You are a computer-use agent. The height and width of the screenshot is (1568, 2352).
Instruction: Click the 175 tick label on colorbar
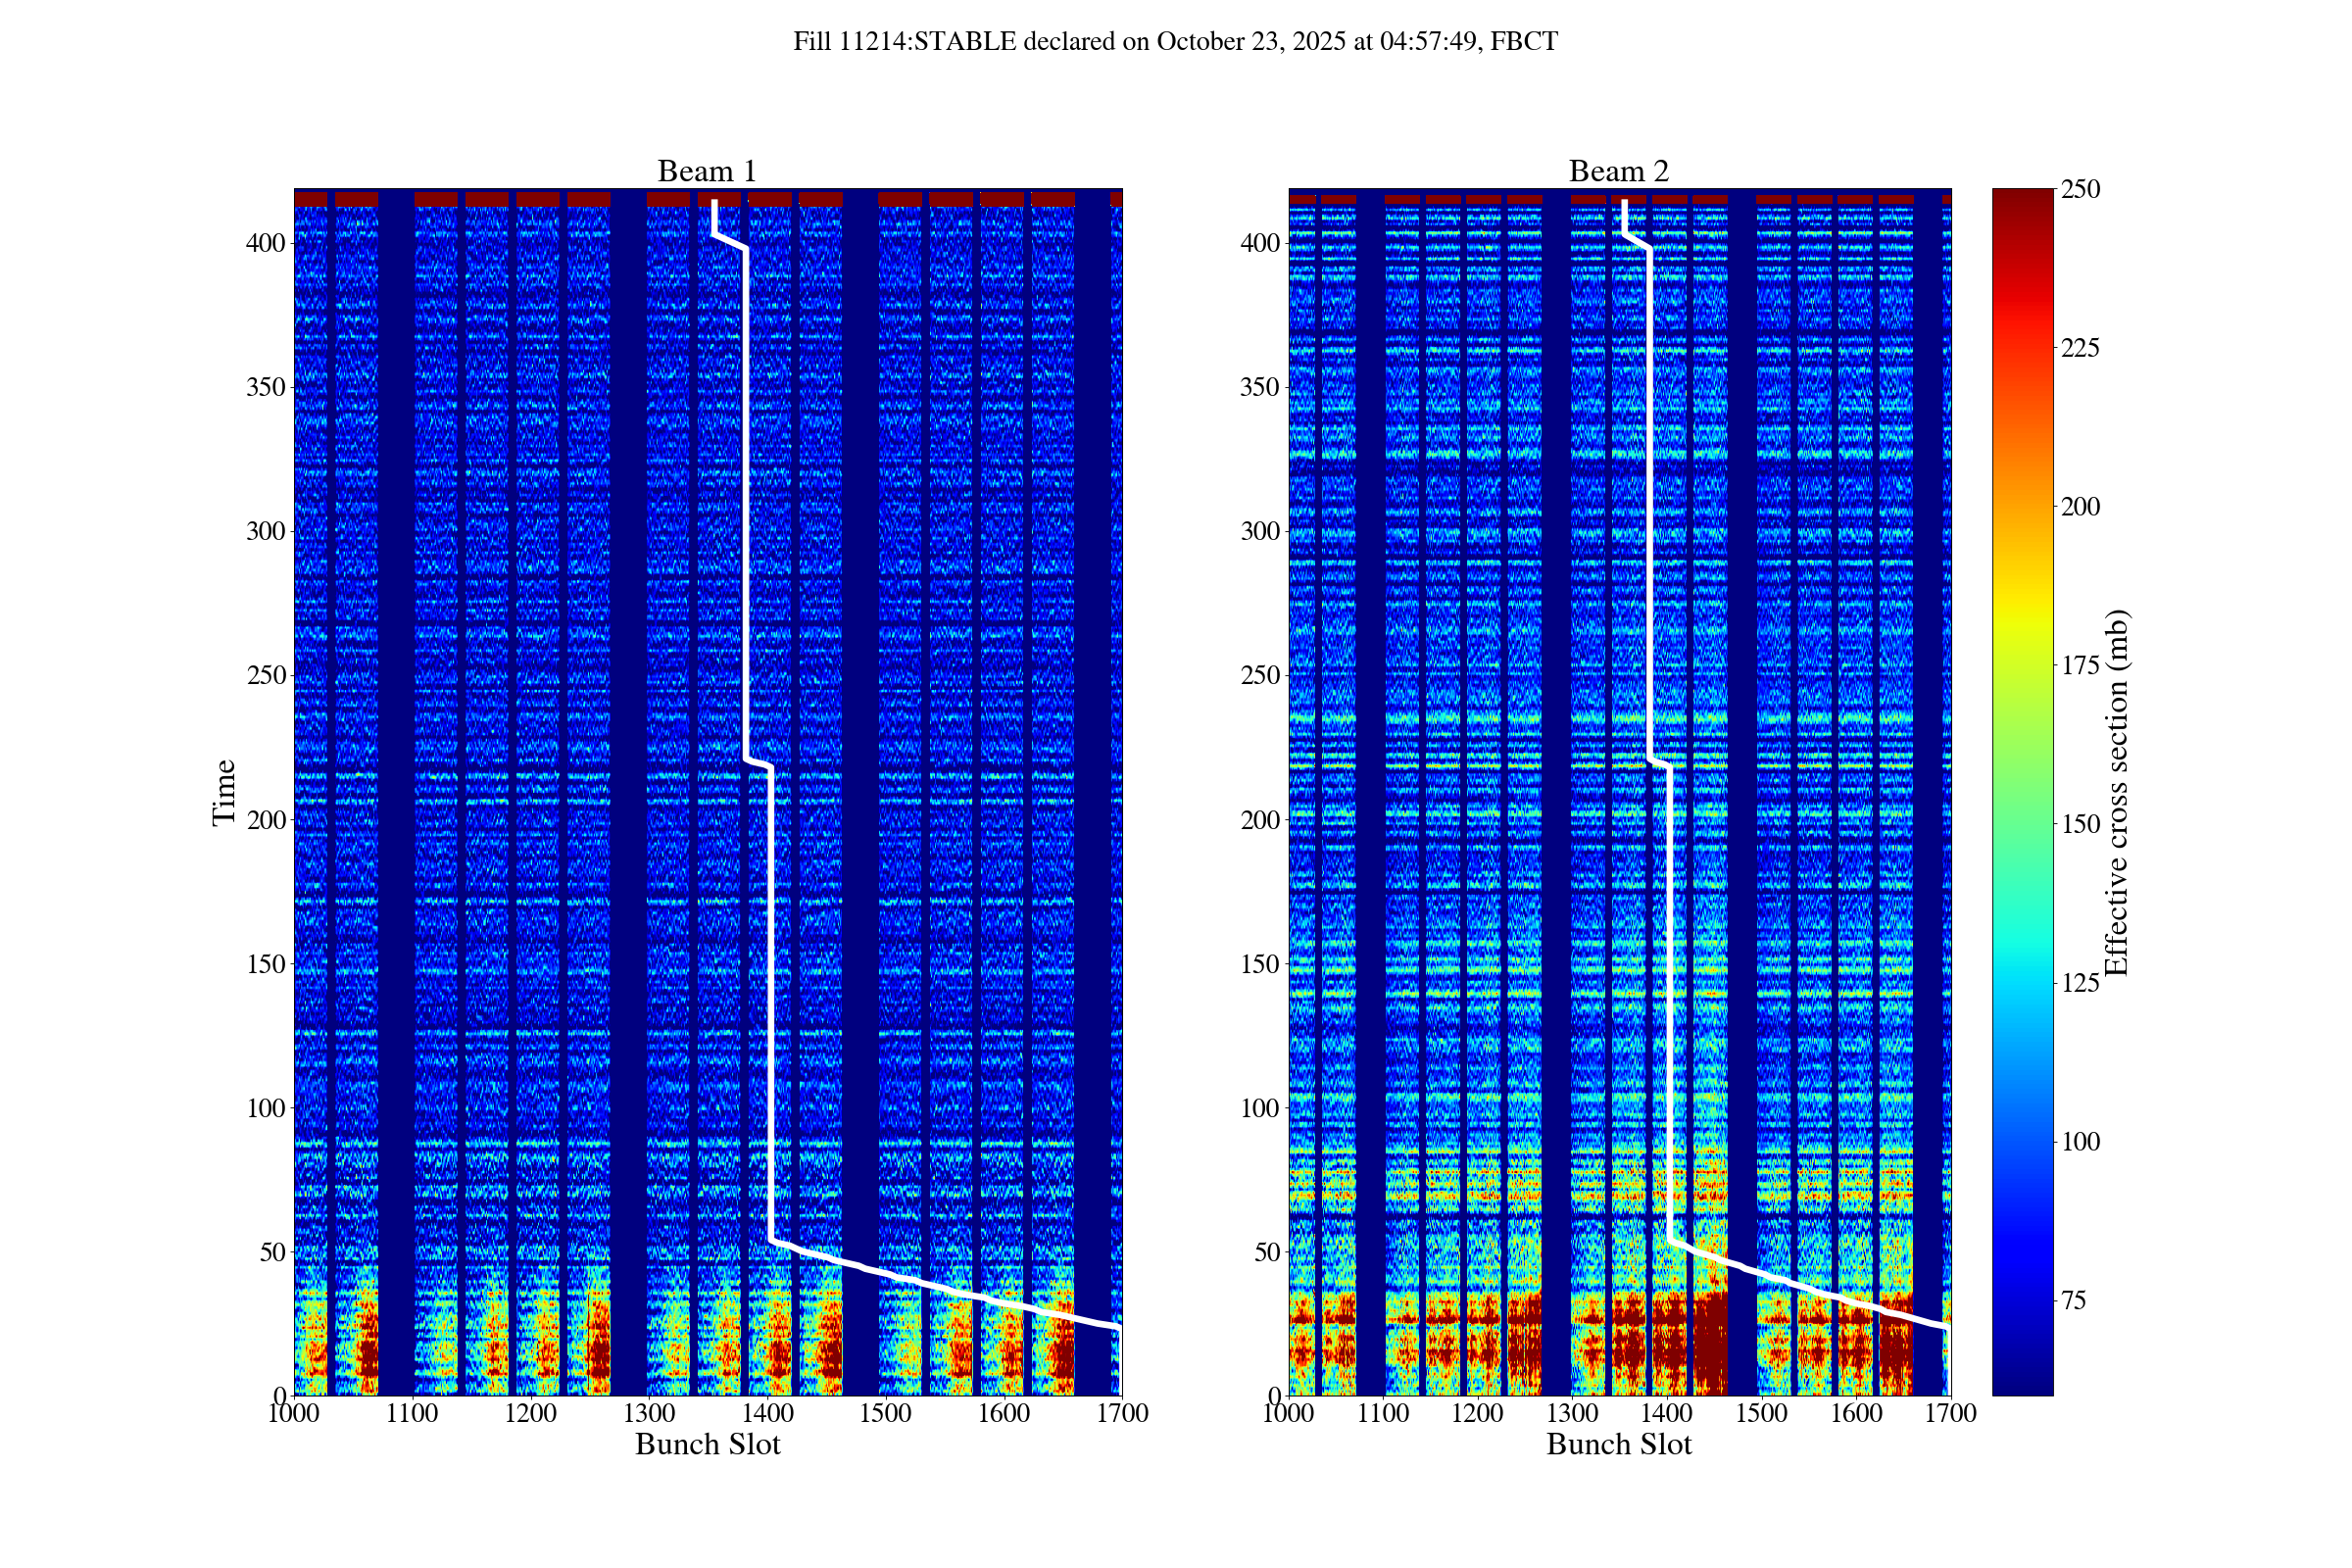click(2080, 665)
